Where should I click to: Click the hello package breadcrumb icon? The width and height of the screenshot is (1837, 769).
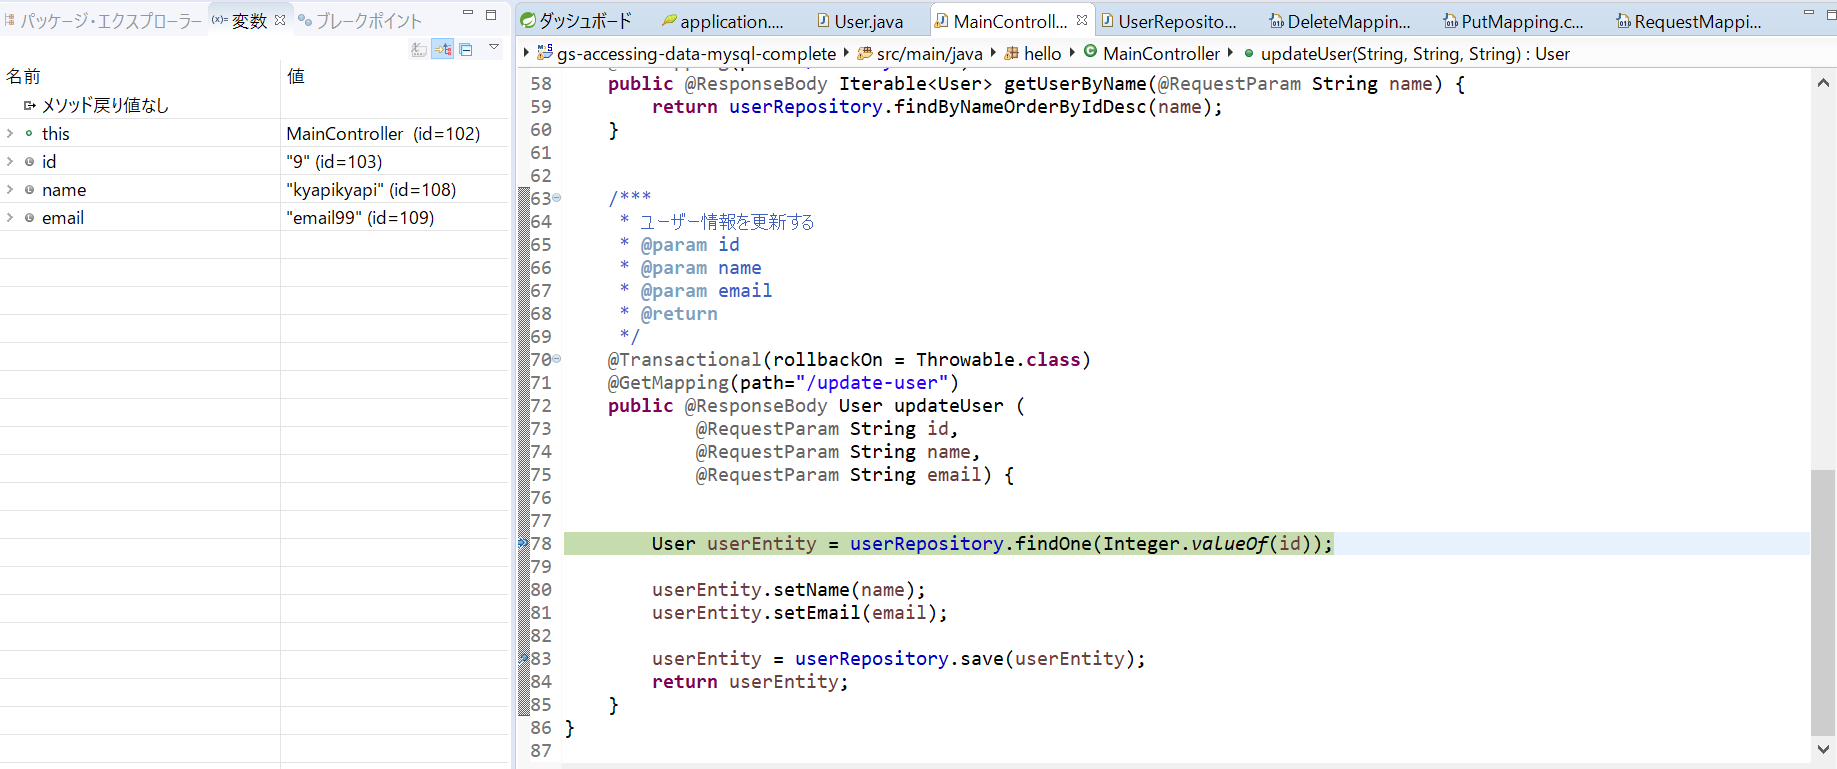click(x=1012, y=53)
